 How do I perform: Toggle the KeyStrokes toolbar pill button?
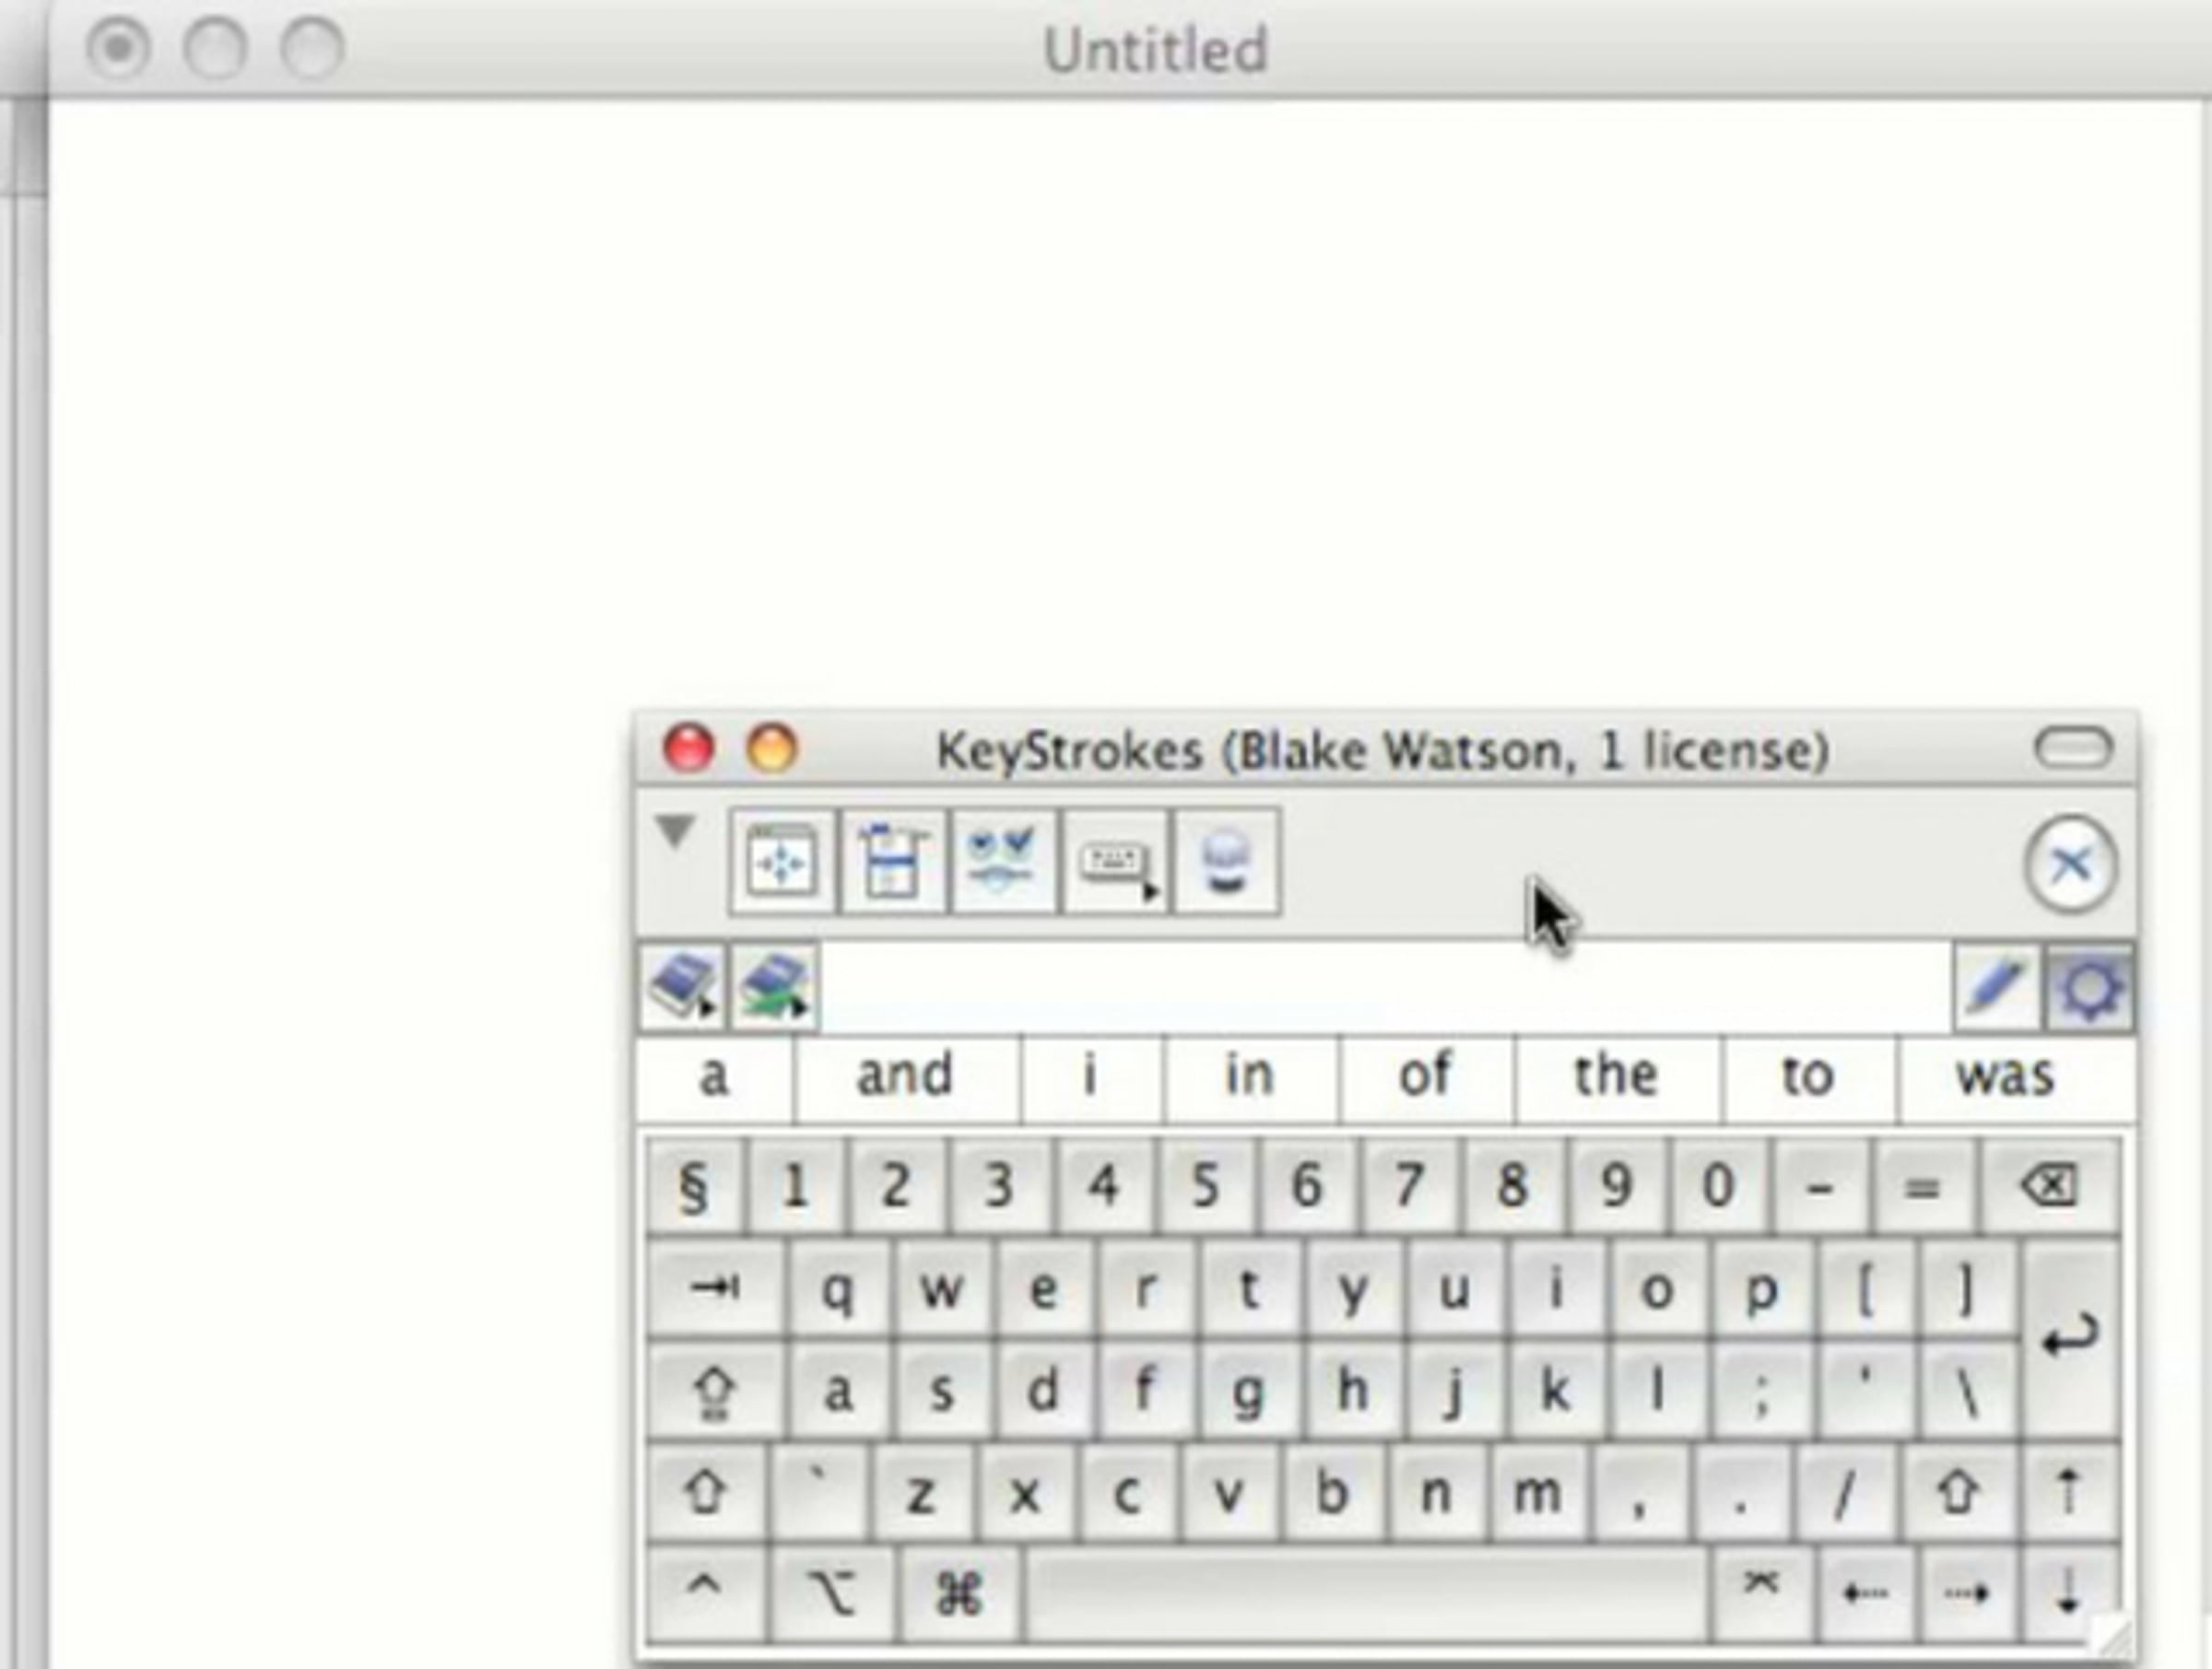click(2074, 749)
